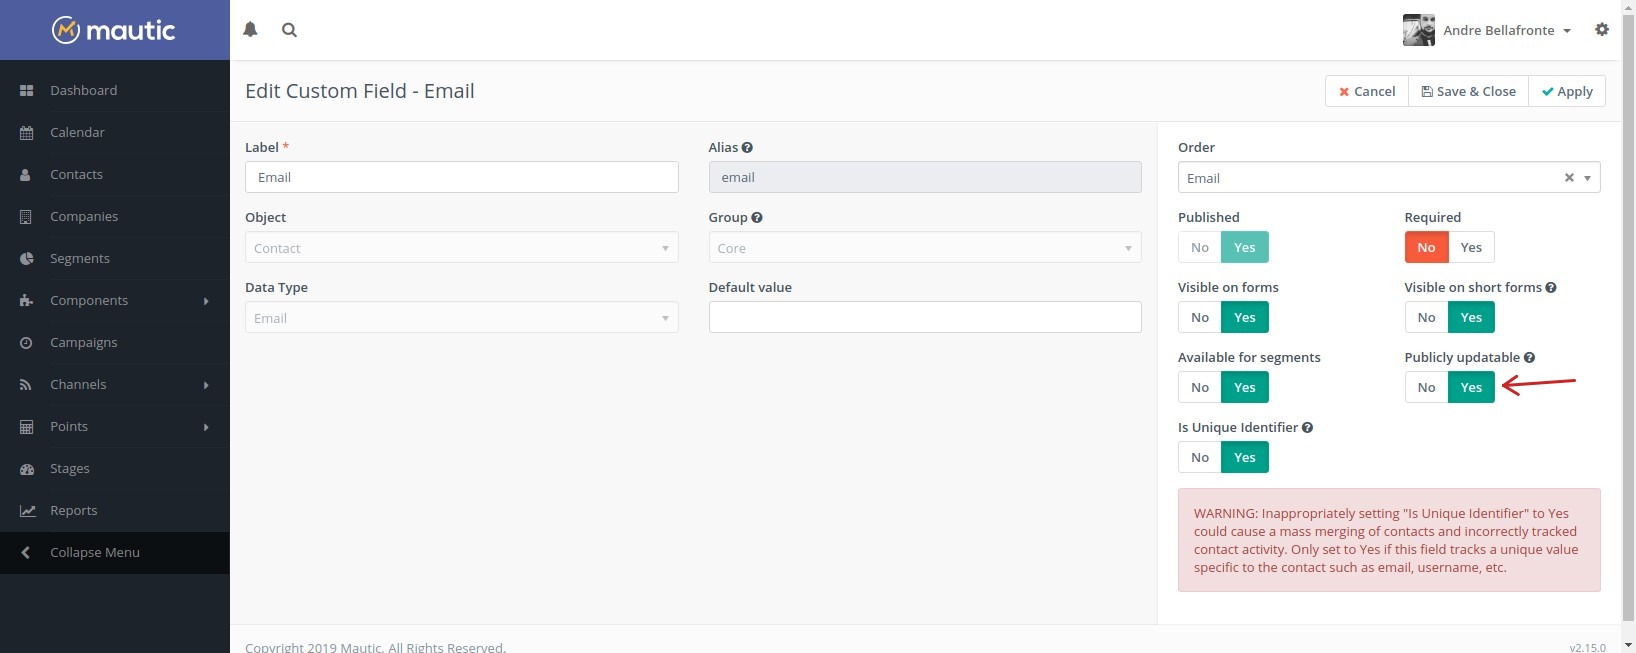Image resolution: width=1636 pixels, height=653 pixels.
Task: Set Published to No
Action: 1199,247
